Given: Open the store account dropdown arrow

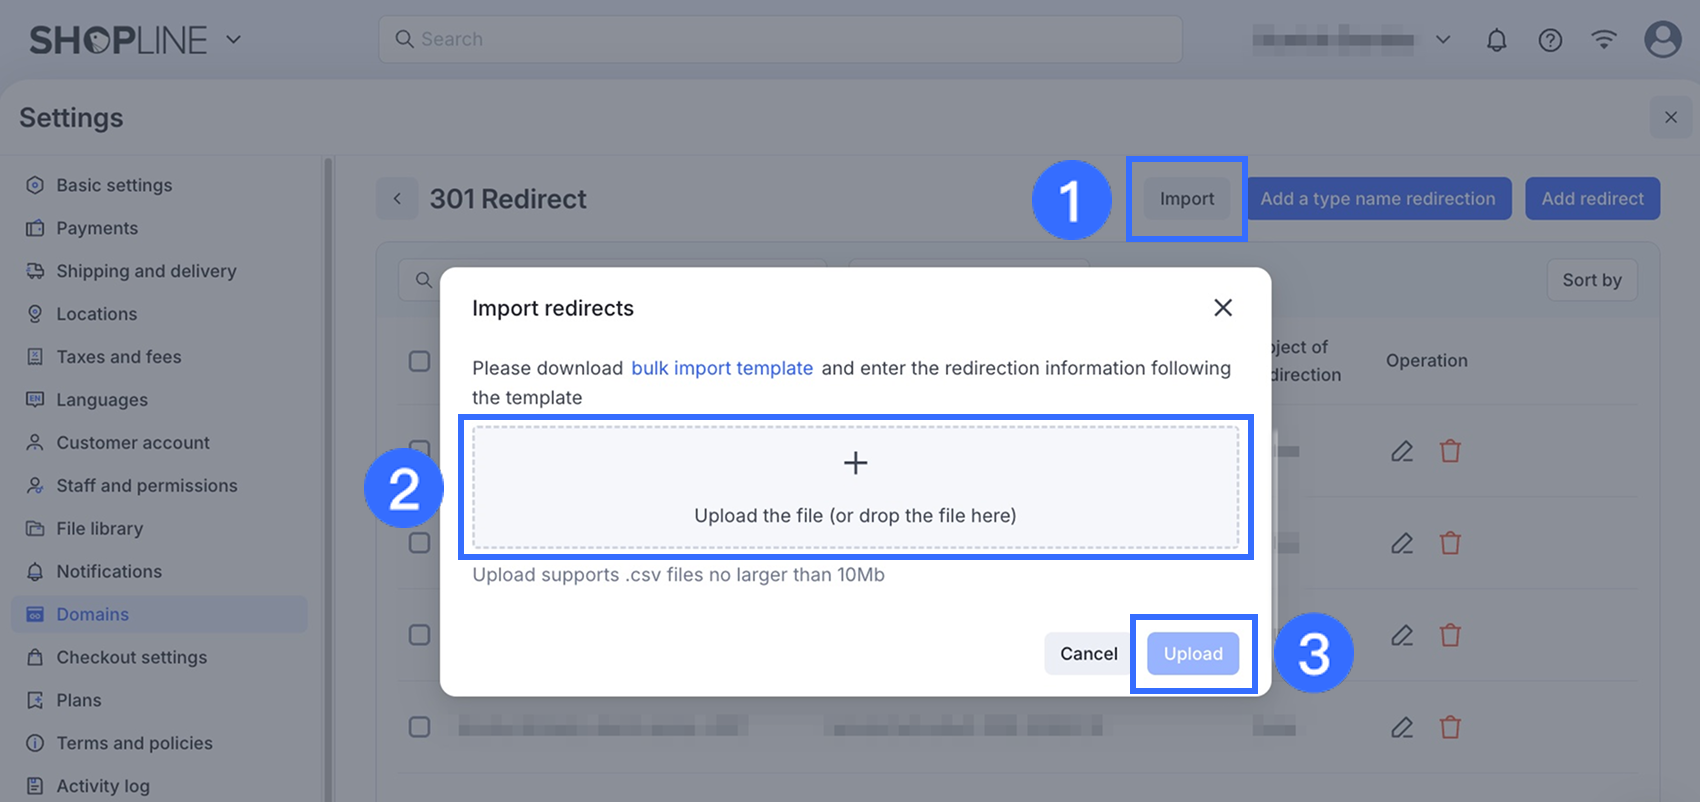Looking at the screenshot, I should coord(1443,40).
